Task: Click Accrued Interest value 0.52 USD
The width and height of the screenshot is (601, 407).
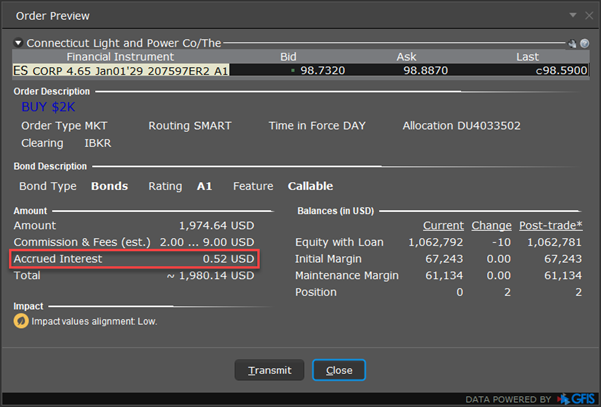Action: 228,259
